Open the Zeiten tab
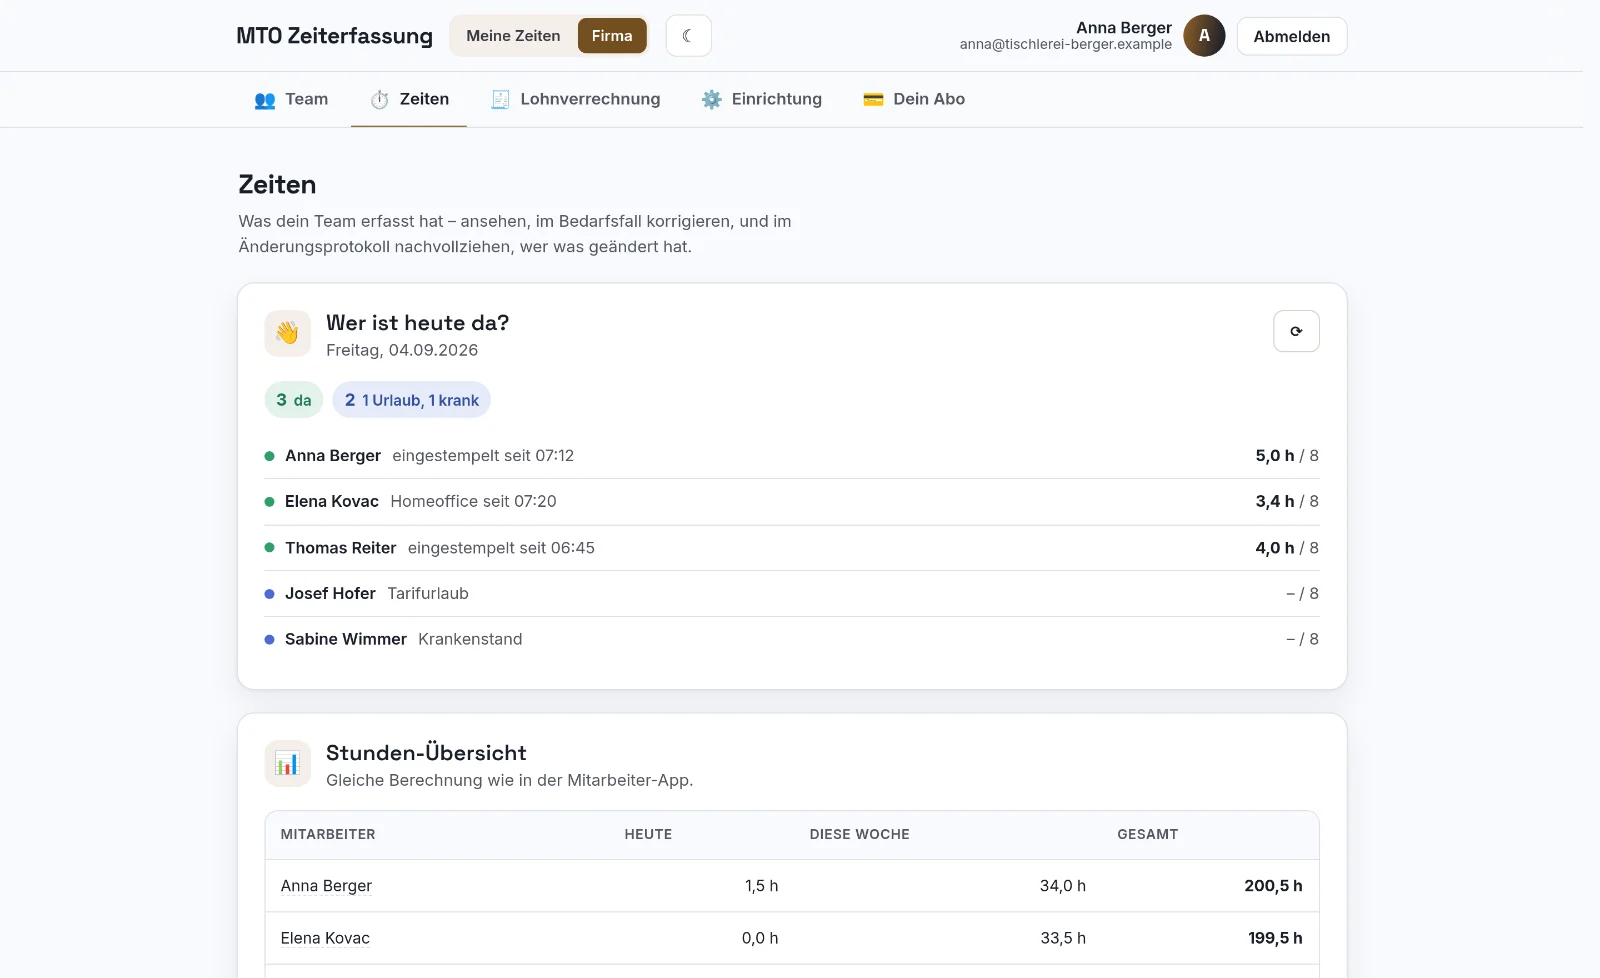1600x978 pixels. coord(409,99)
